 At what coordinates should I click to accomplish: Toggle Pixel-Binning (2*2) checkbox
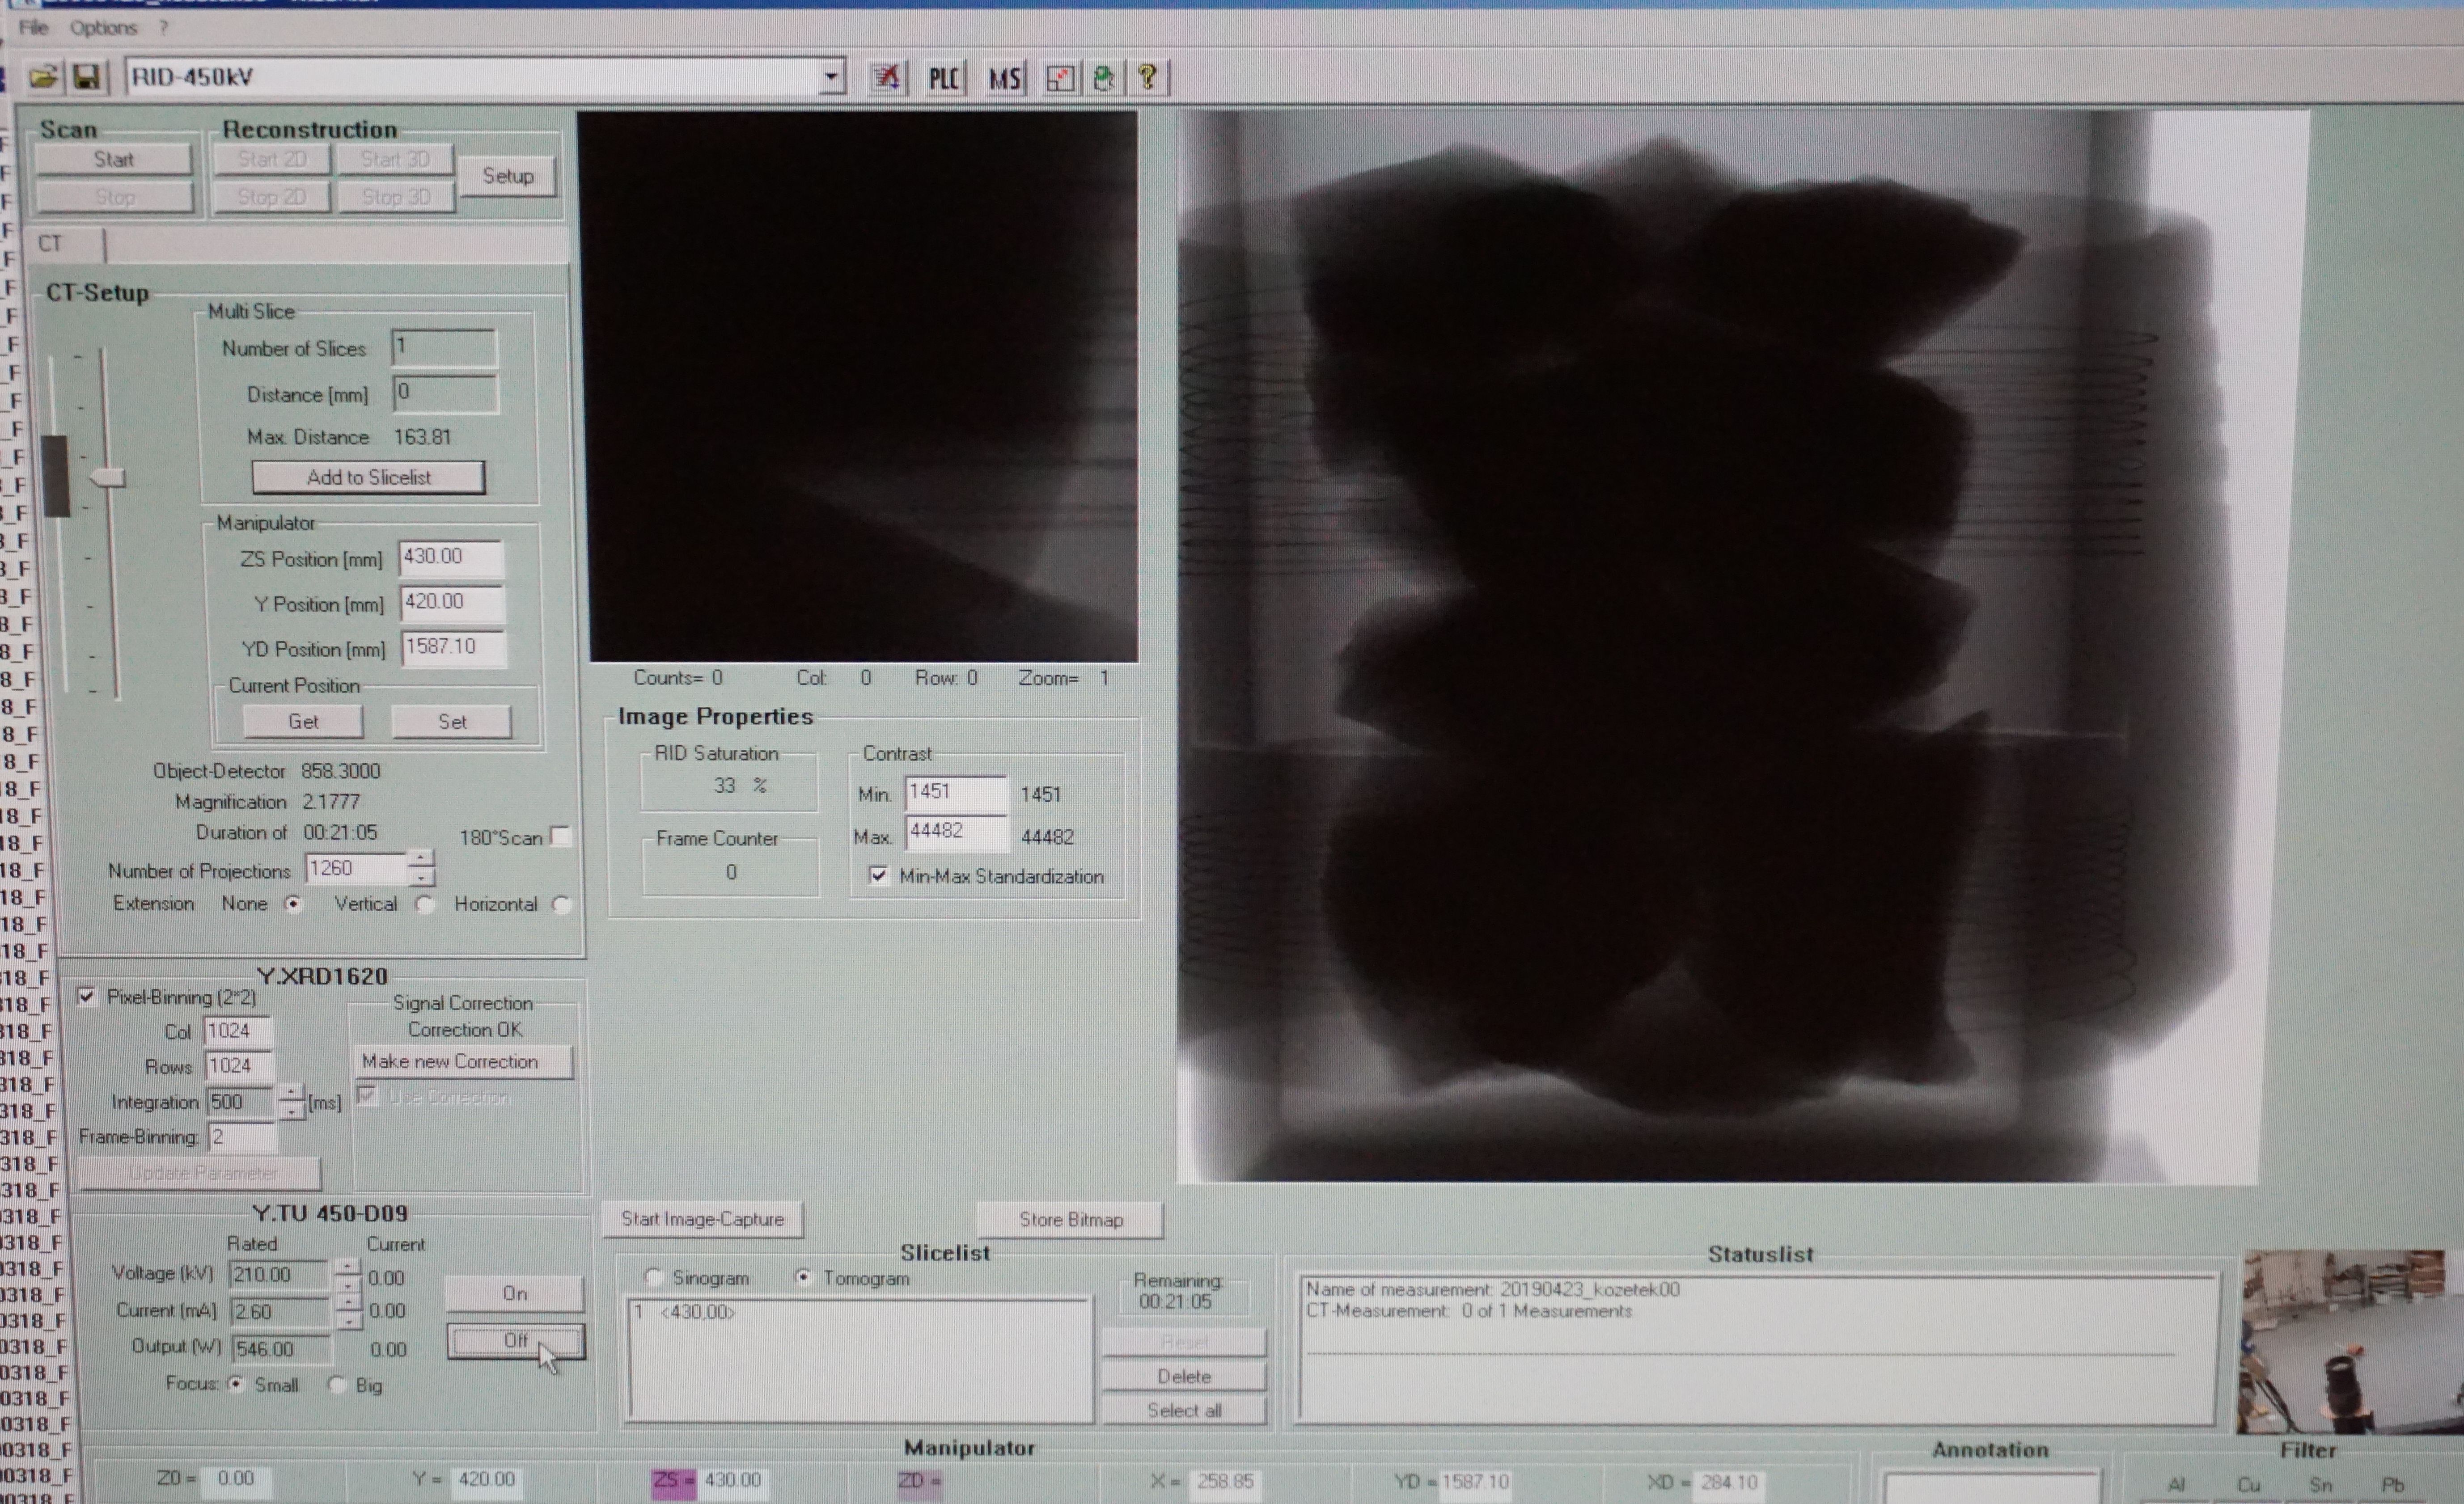[87, 996]
